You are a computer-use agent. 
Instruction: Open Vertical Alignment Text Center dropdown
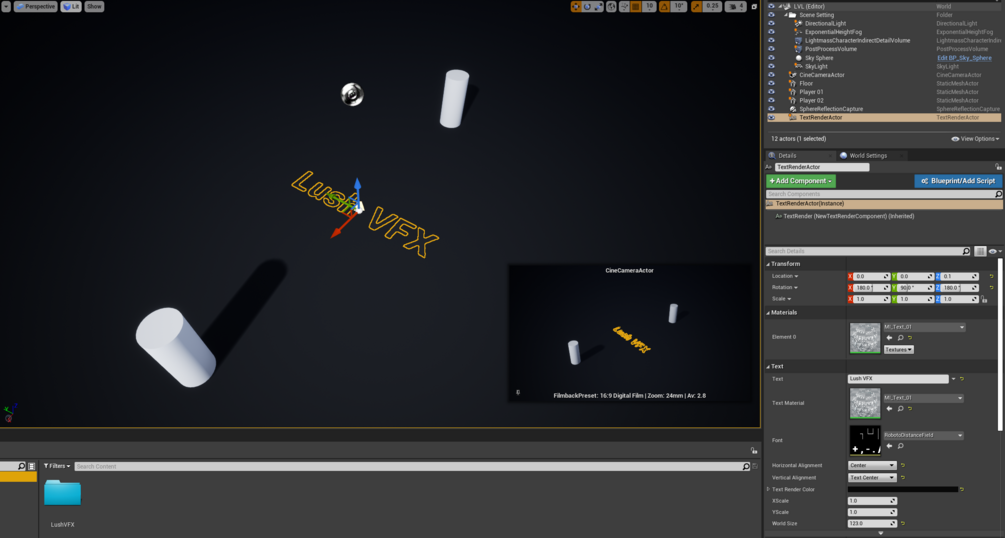872,478
